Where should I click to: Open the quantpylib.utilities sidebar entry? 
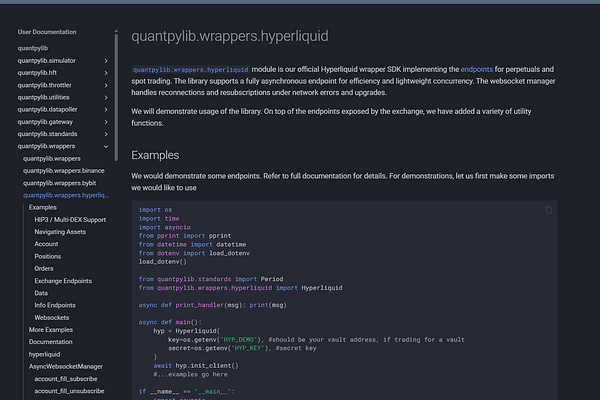44,97
